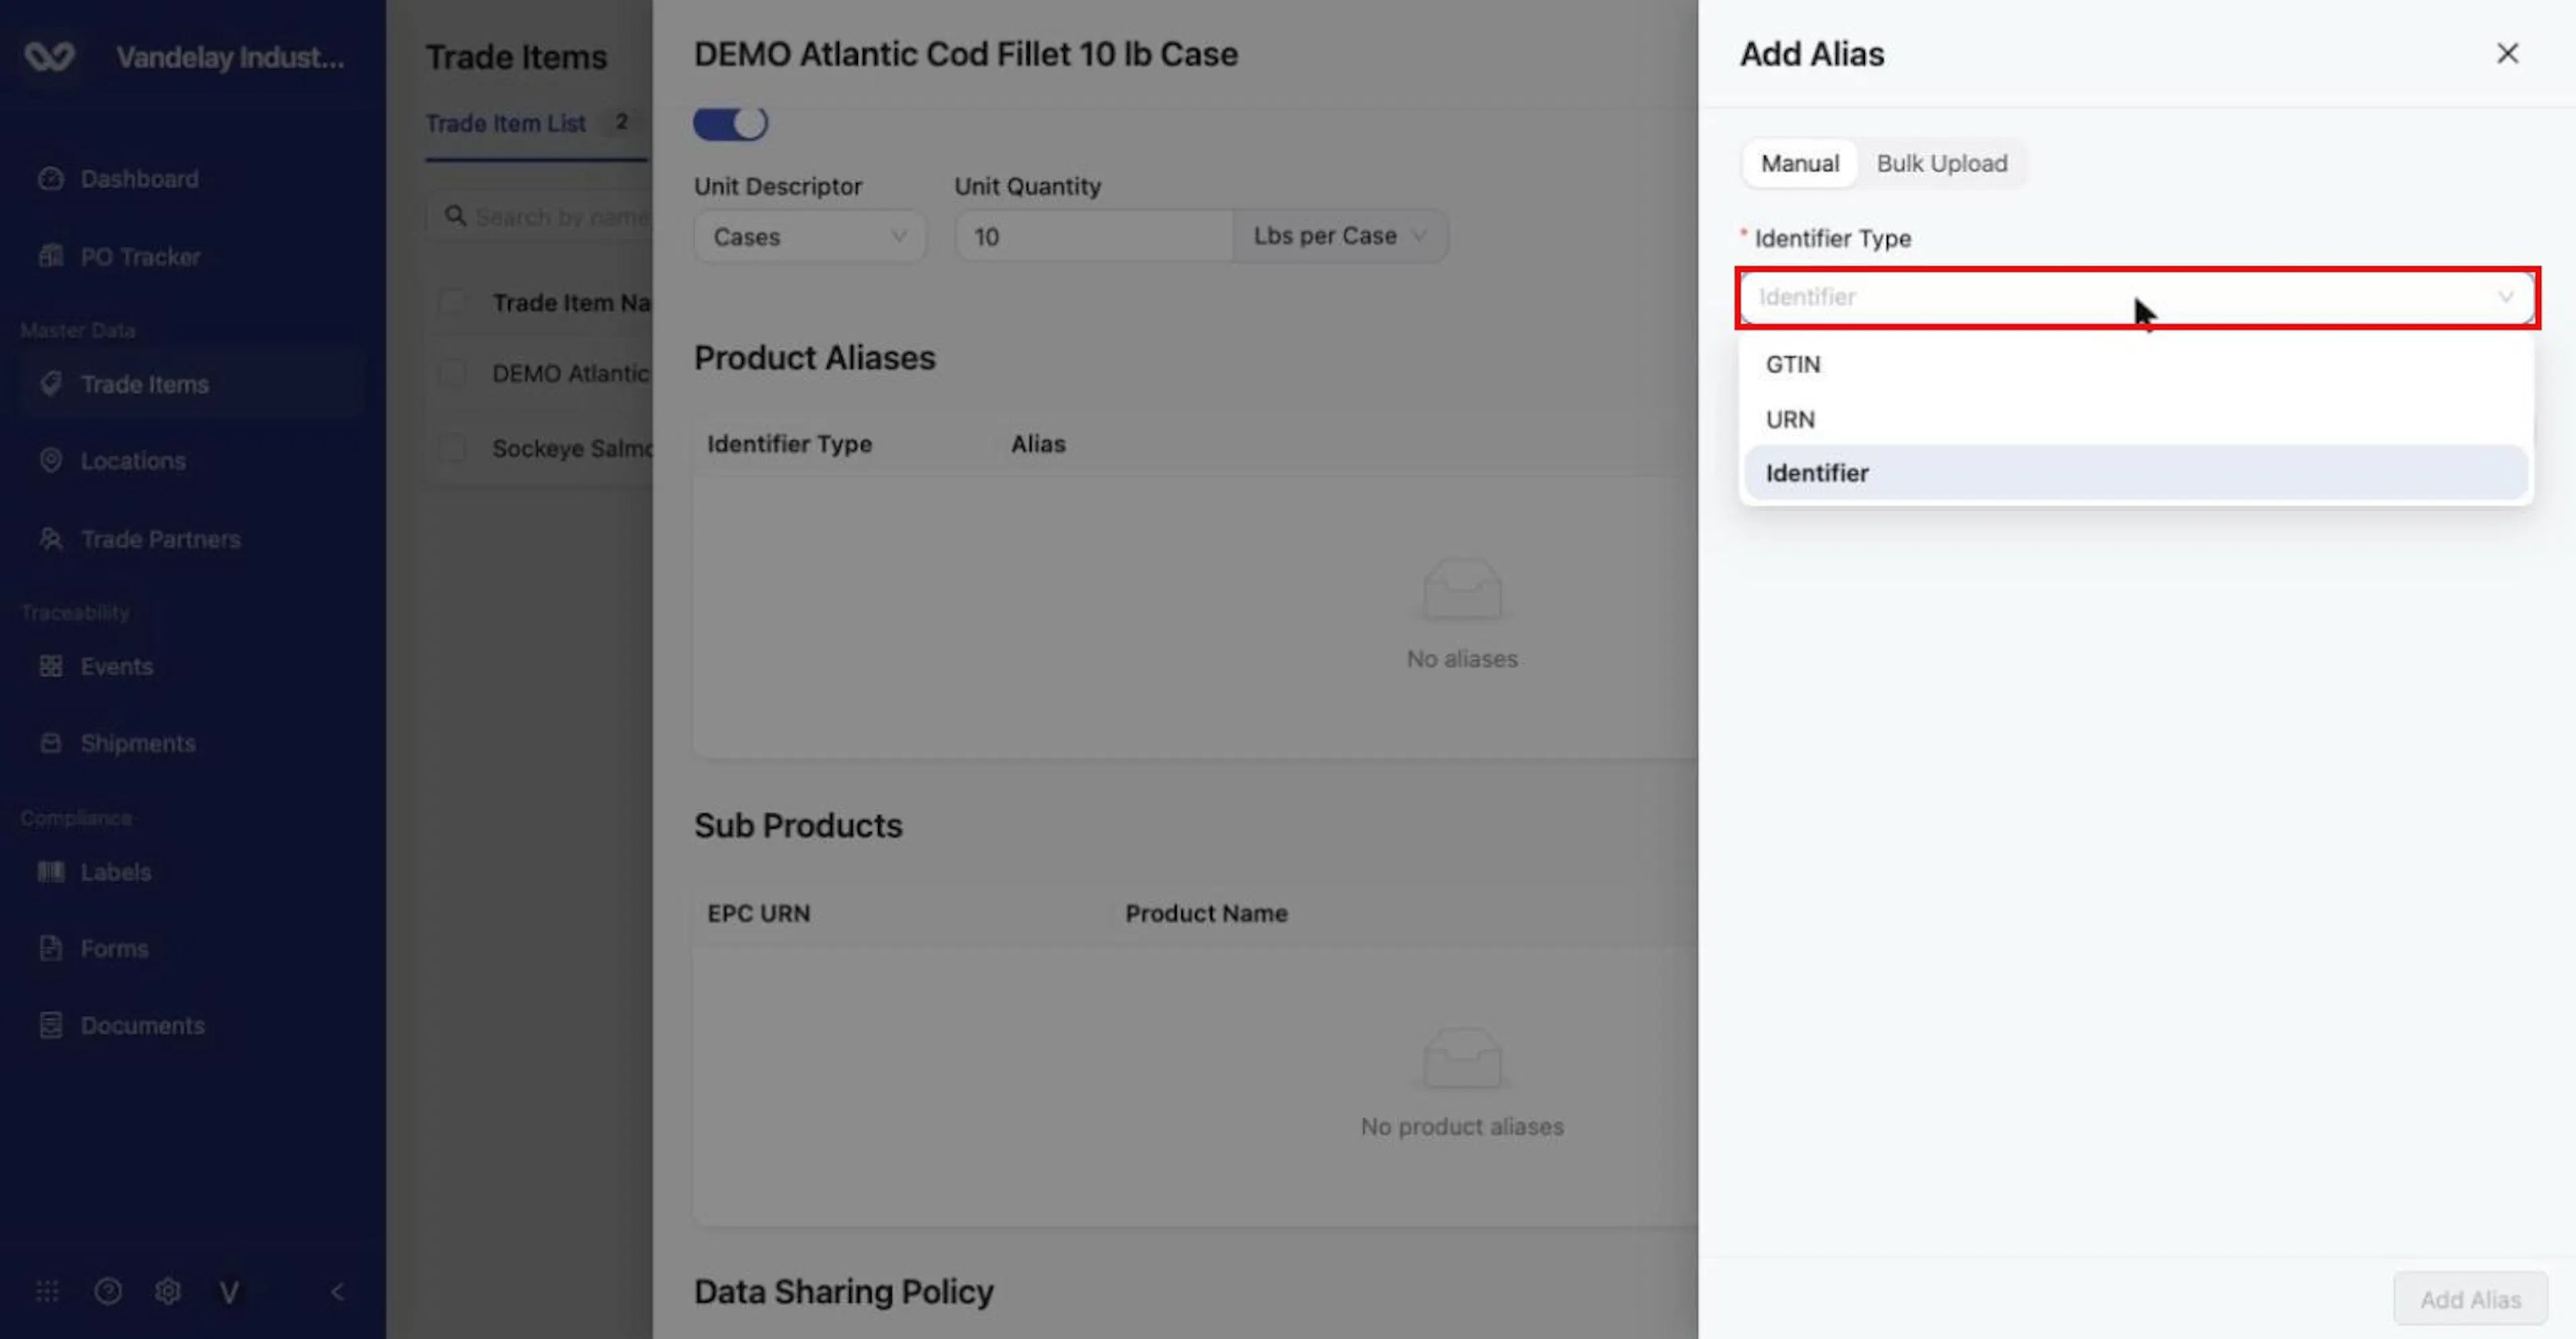Viewport: 2576px width, 1339px height.
Task: Collapse the sidebar with the arrow icon
Action: (337, 1291)
